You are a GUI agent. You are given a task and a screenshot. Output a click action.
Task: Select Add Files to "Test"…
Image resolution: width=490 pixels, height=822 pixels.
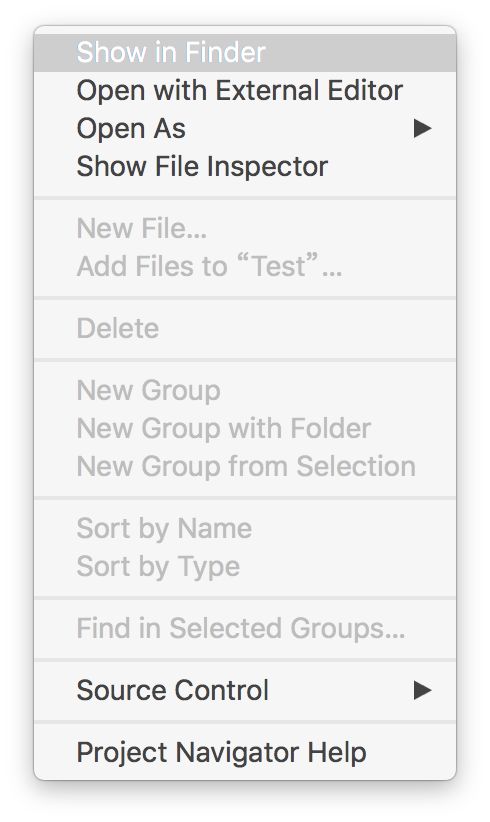(x=245, y=266)
